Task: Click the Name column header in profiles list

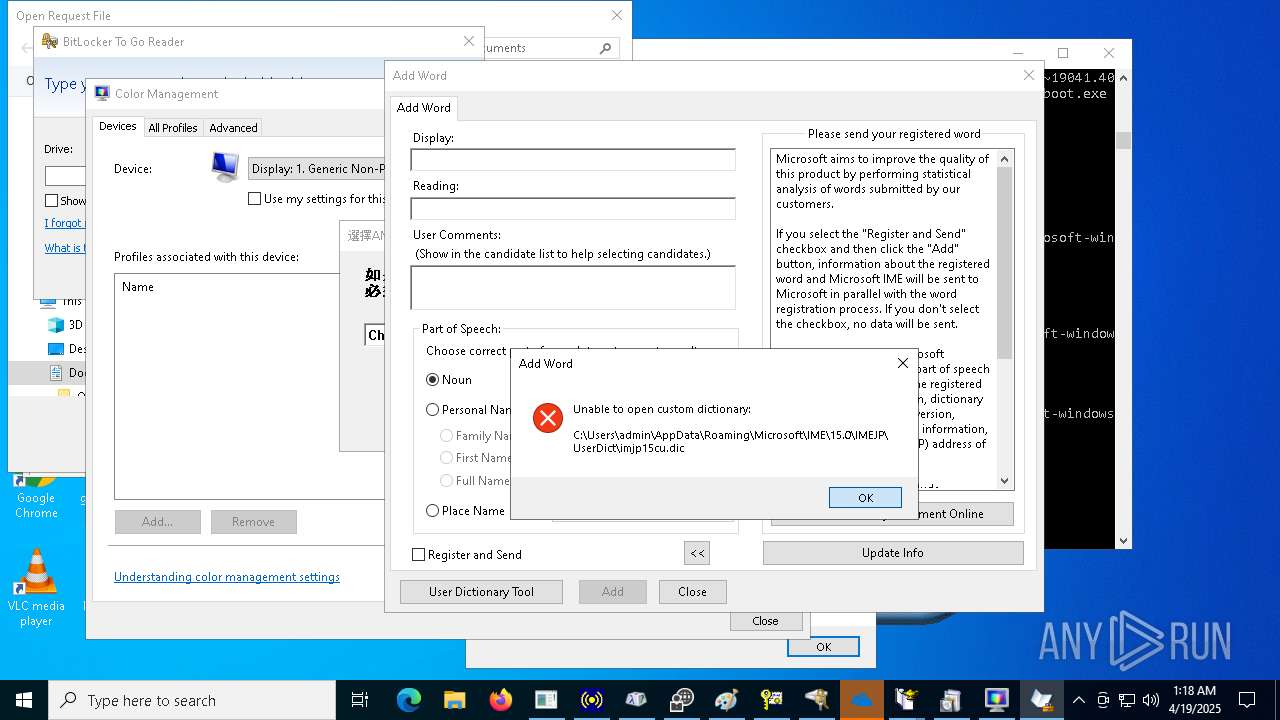Action: 138,287
